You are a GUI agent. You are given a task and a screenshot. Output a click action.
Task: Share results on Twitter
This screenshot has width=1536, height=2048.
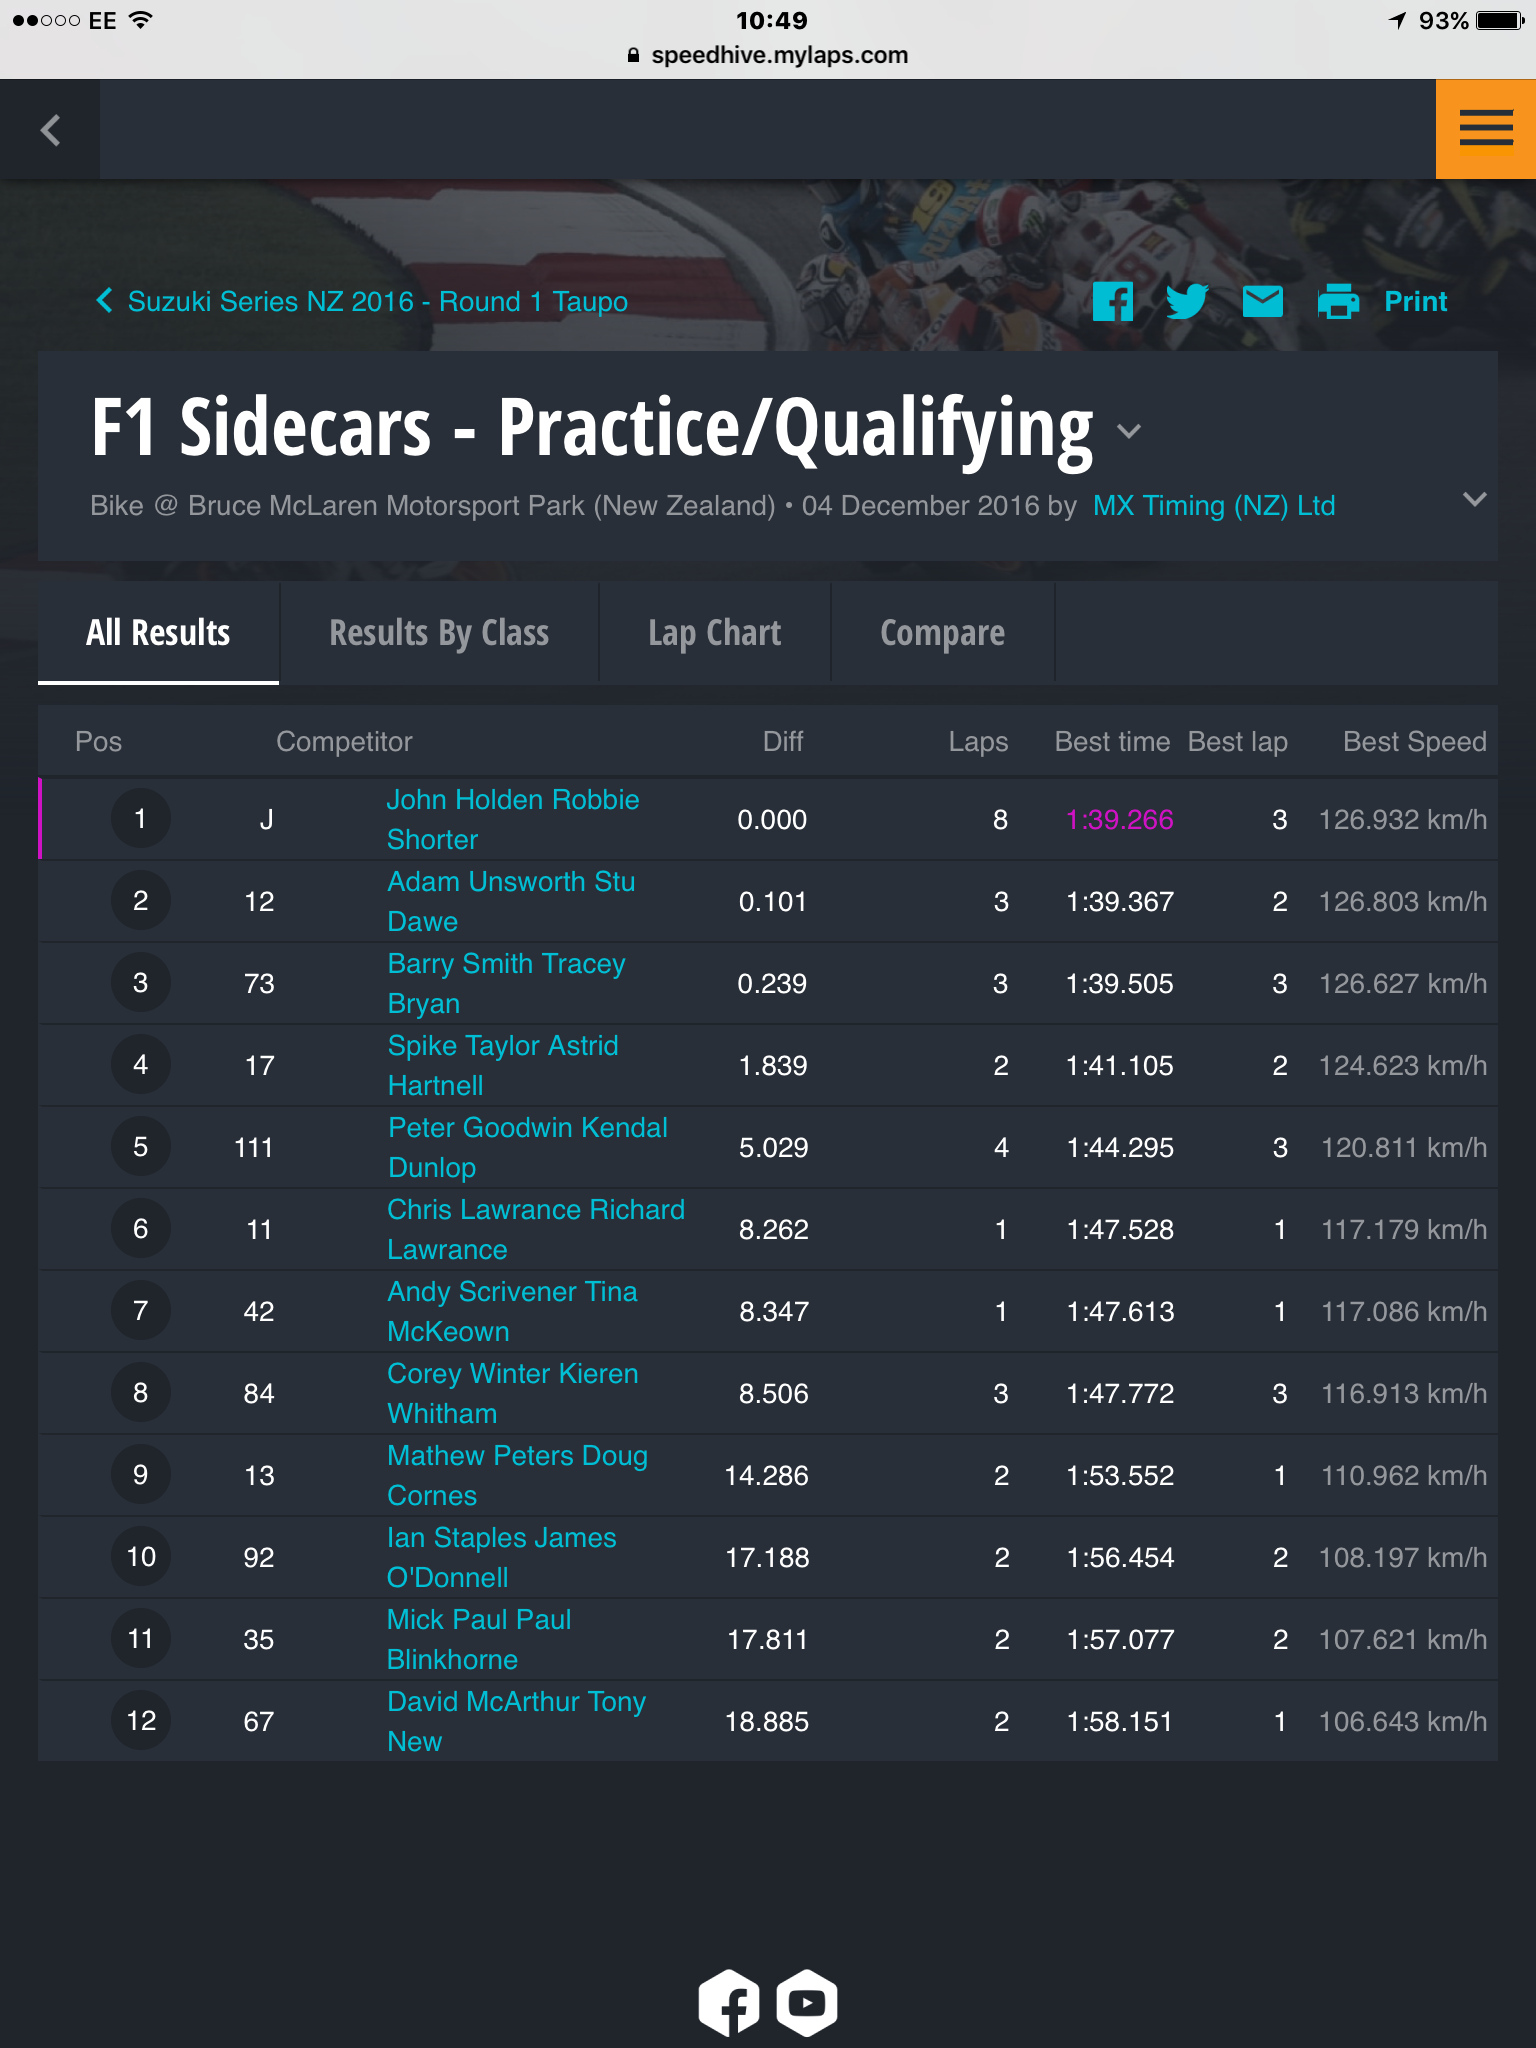[x=1187, y=301]
